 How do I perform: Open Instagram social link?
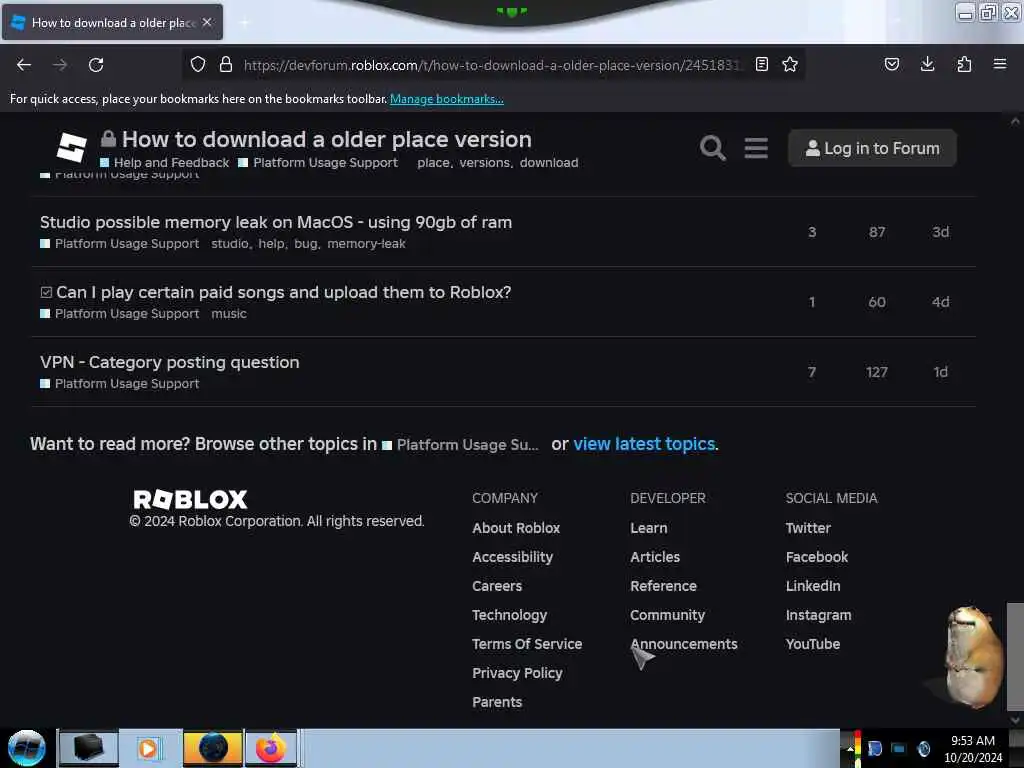point(818,615)
